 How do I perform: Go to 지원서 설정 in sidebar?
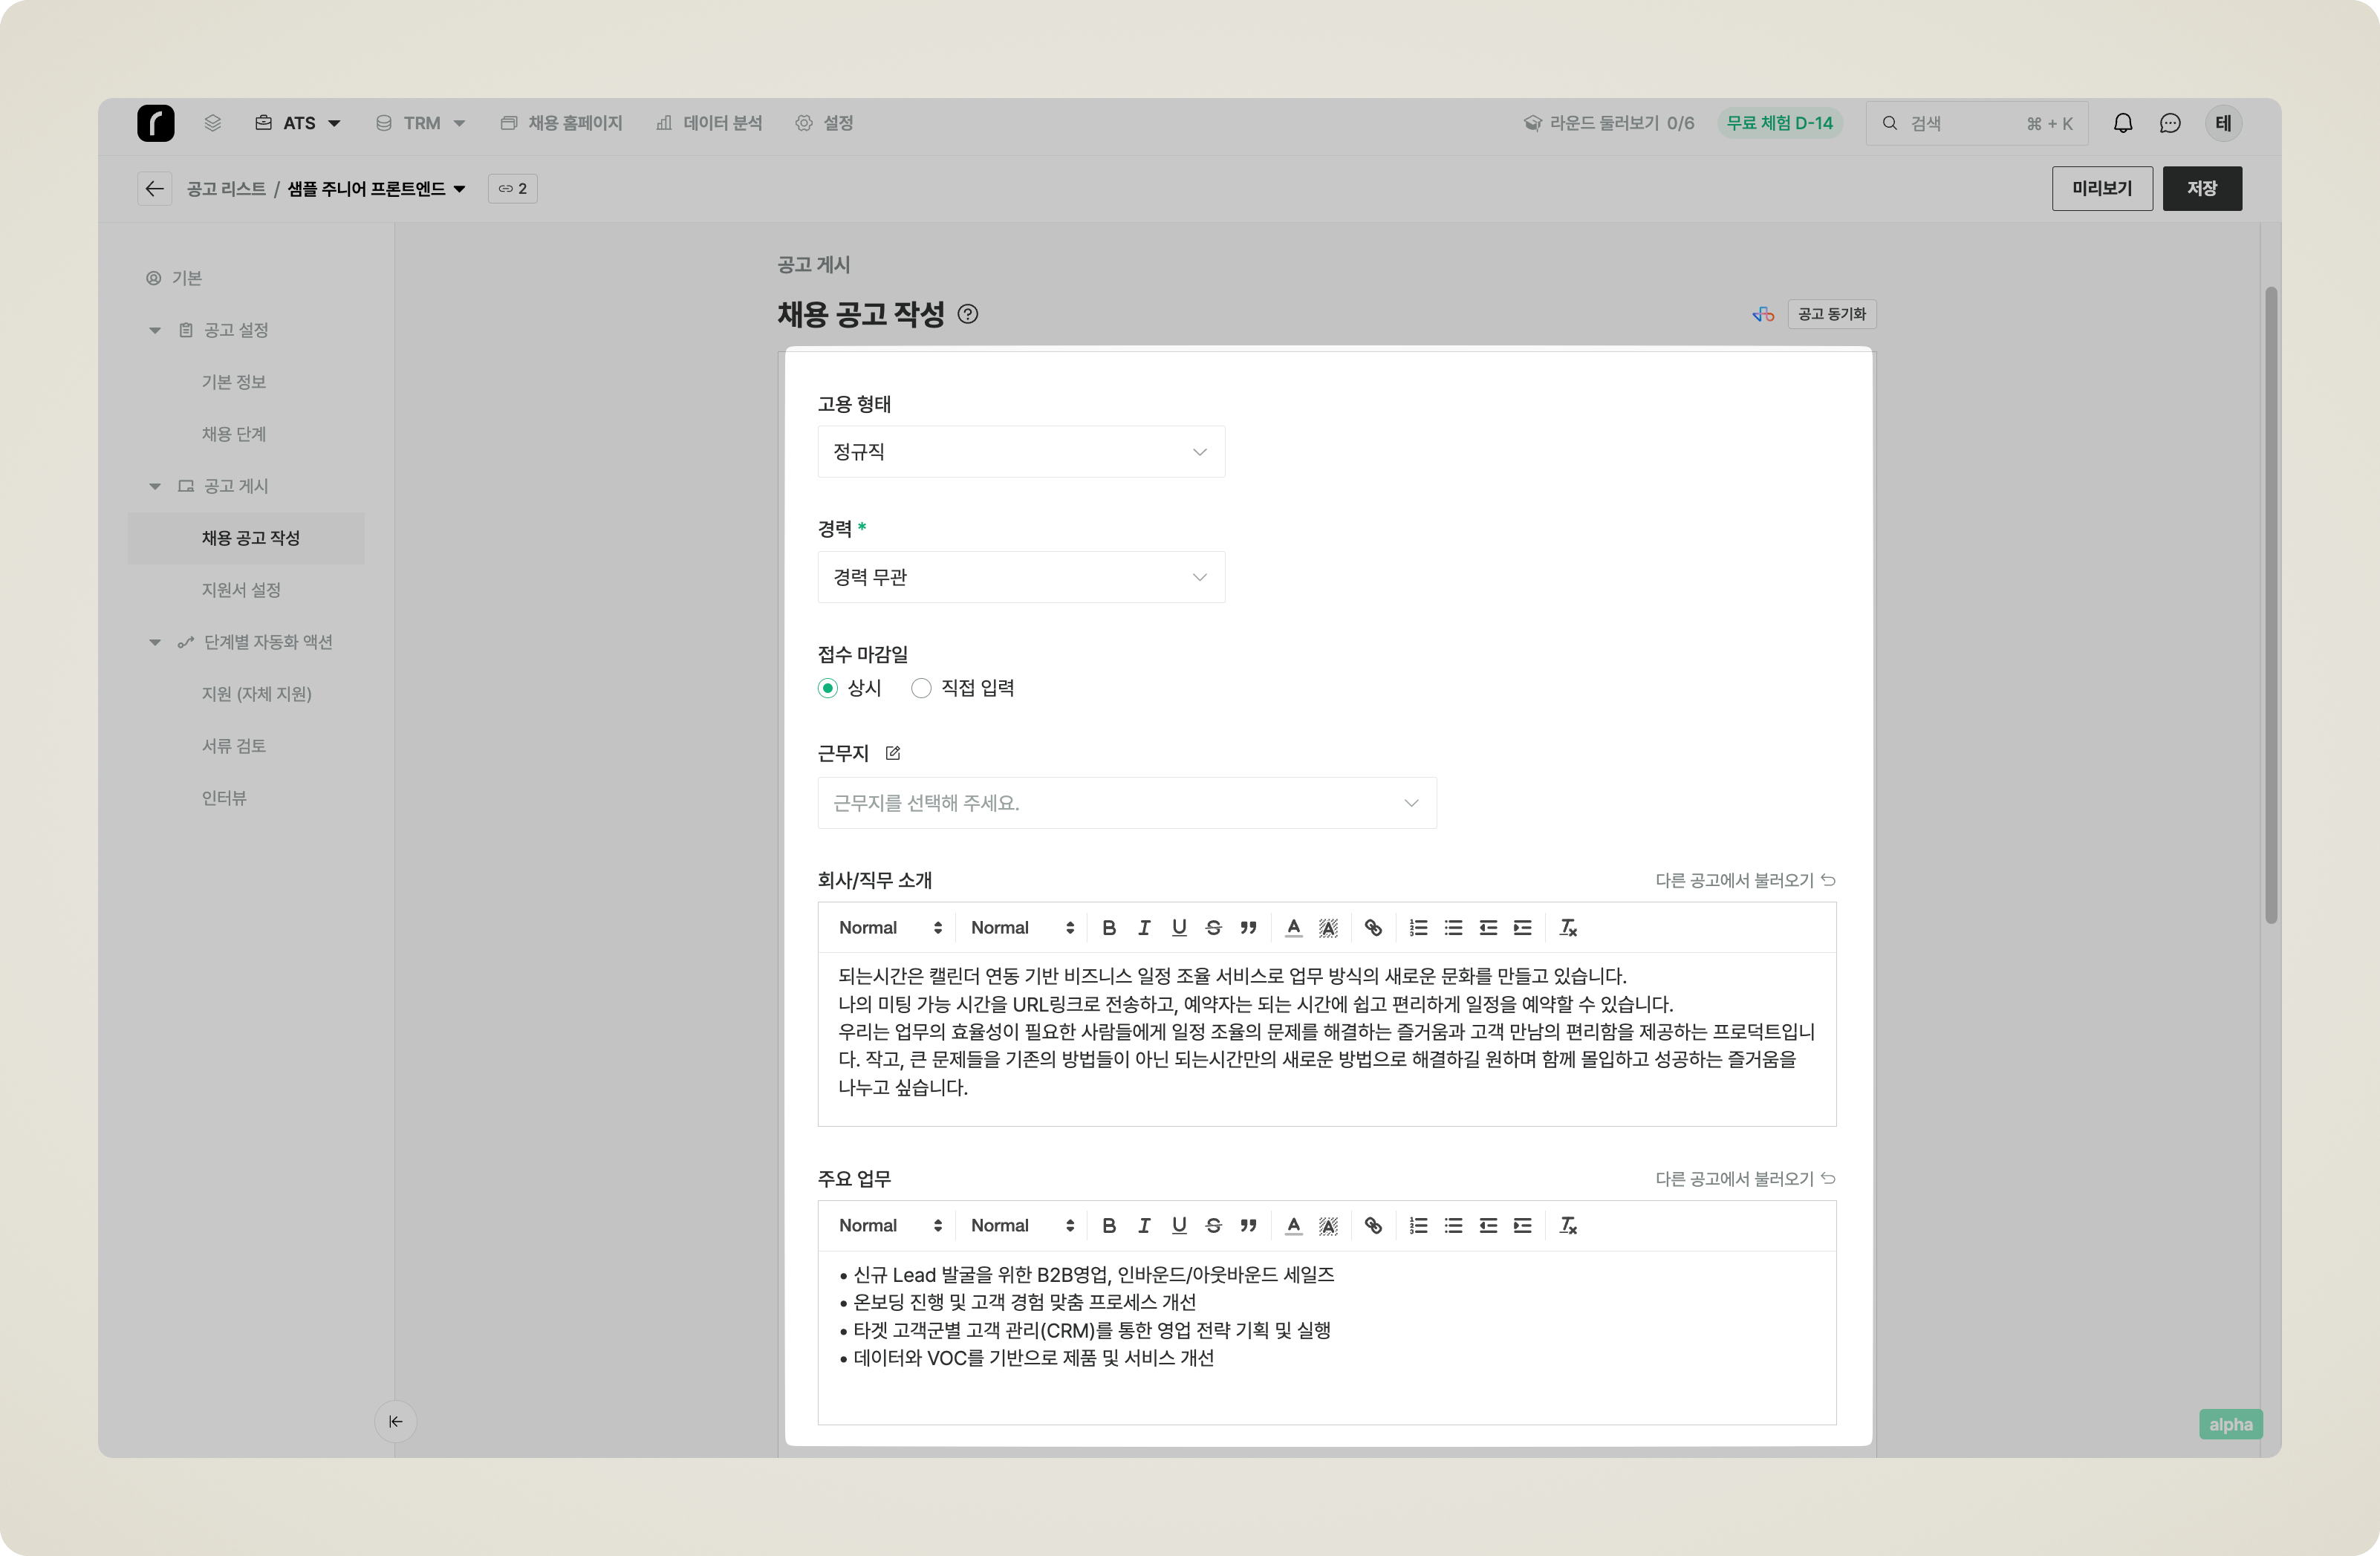[x=241, y=590]
